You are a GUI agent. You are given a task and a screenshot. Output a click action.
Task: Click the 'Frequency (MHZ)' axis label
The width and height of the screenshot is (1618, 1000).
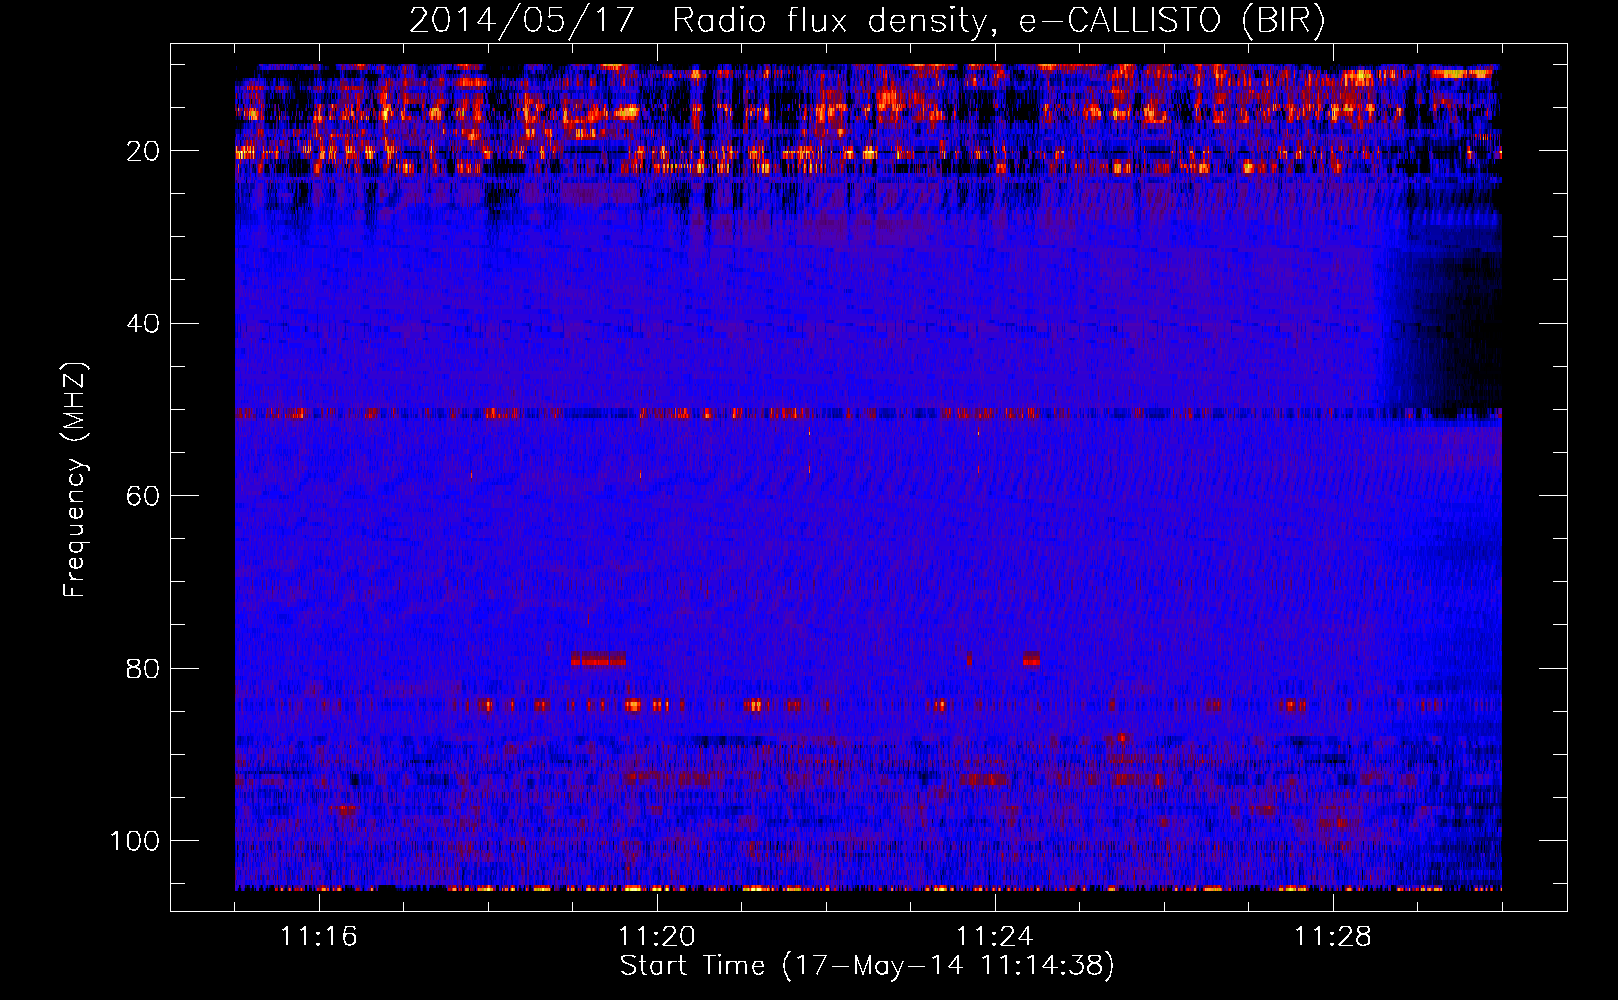[x=75, y=480]
